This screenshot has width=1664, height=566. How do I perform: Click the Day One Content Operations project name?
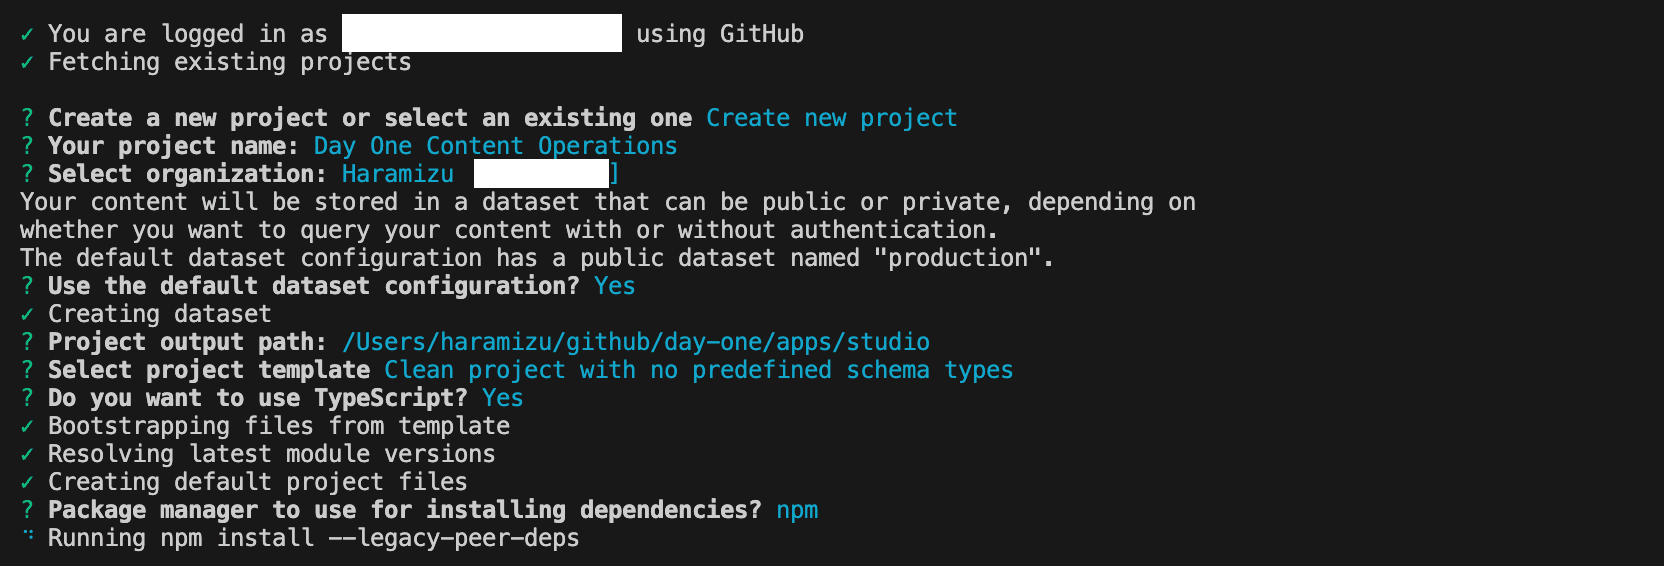pyautogui.click(x=495, y=146)
